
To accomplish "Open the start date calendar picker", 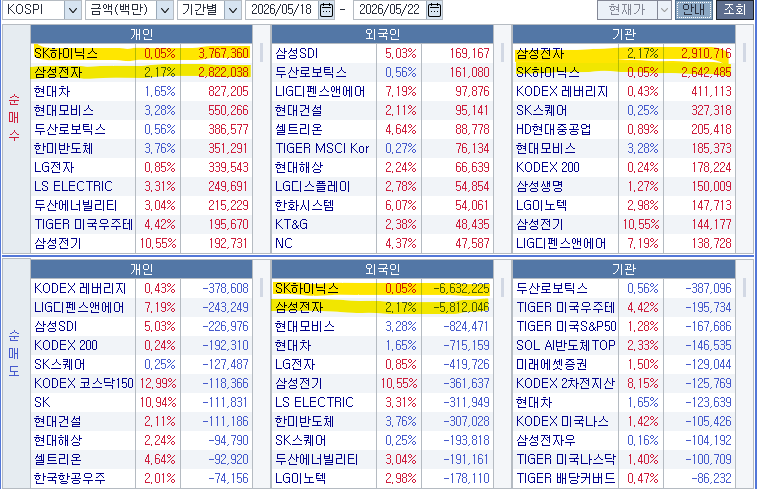I will point(327,10).
